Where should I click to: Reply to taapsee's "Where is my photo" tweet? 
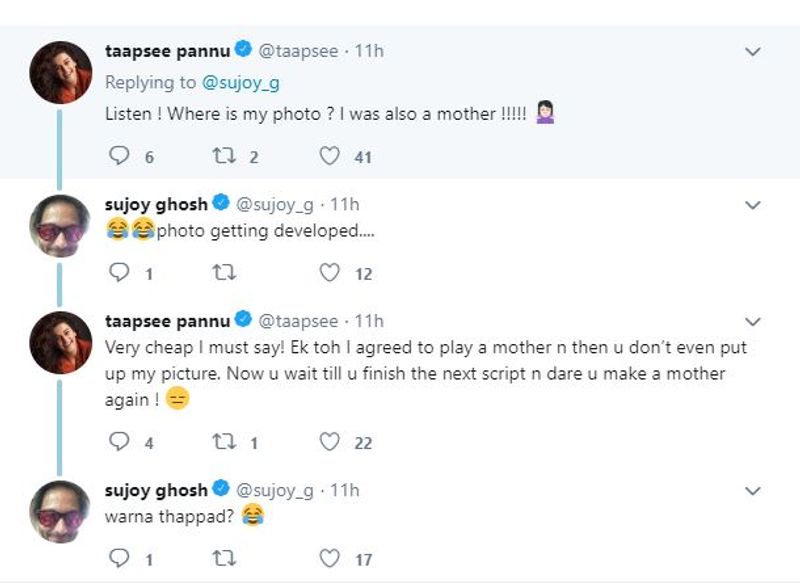click(x=118, y=156)
